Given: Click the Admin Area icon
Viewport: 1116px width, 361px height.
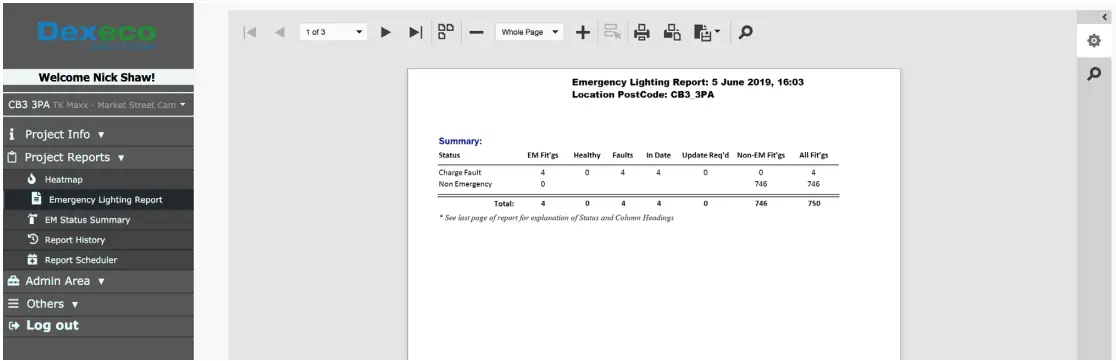Looking at the screenshot, I should pyautogui.click(x=13, y=281).
